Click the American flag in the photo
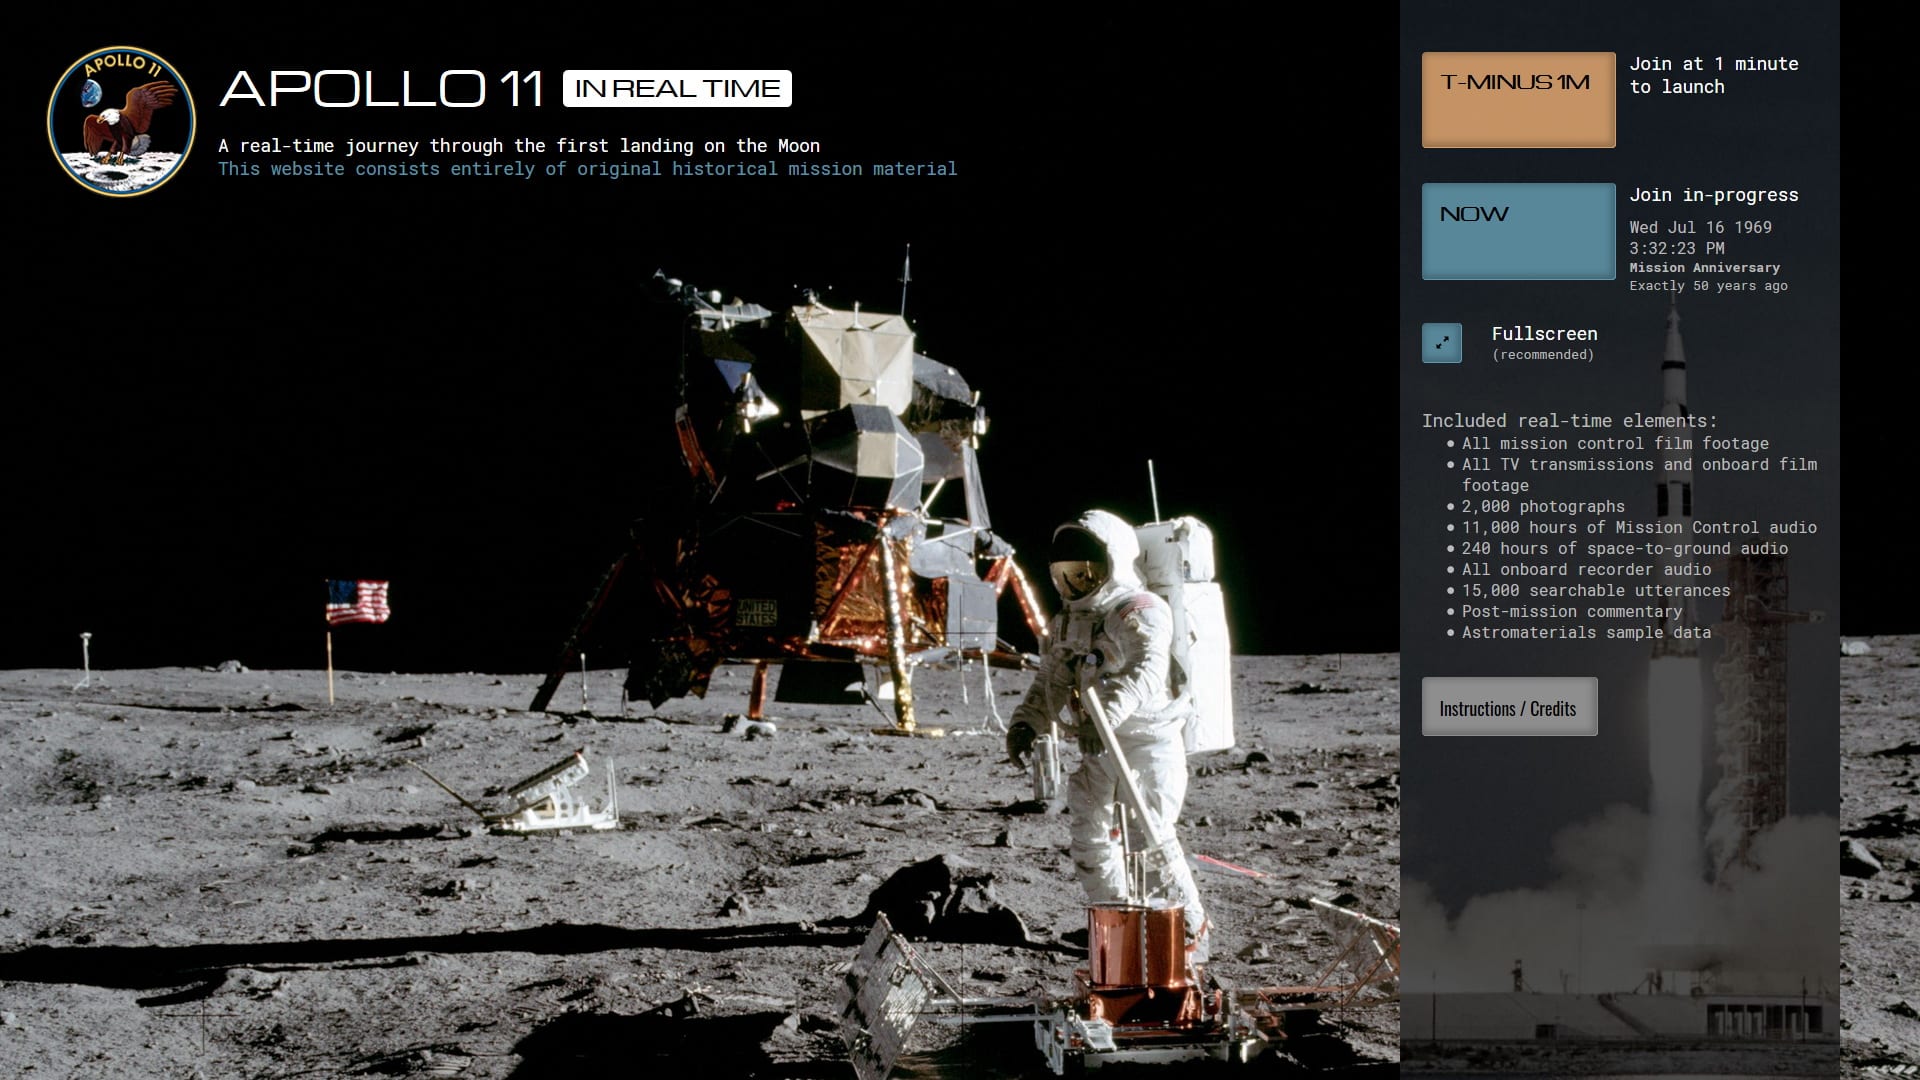 356,601
